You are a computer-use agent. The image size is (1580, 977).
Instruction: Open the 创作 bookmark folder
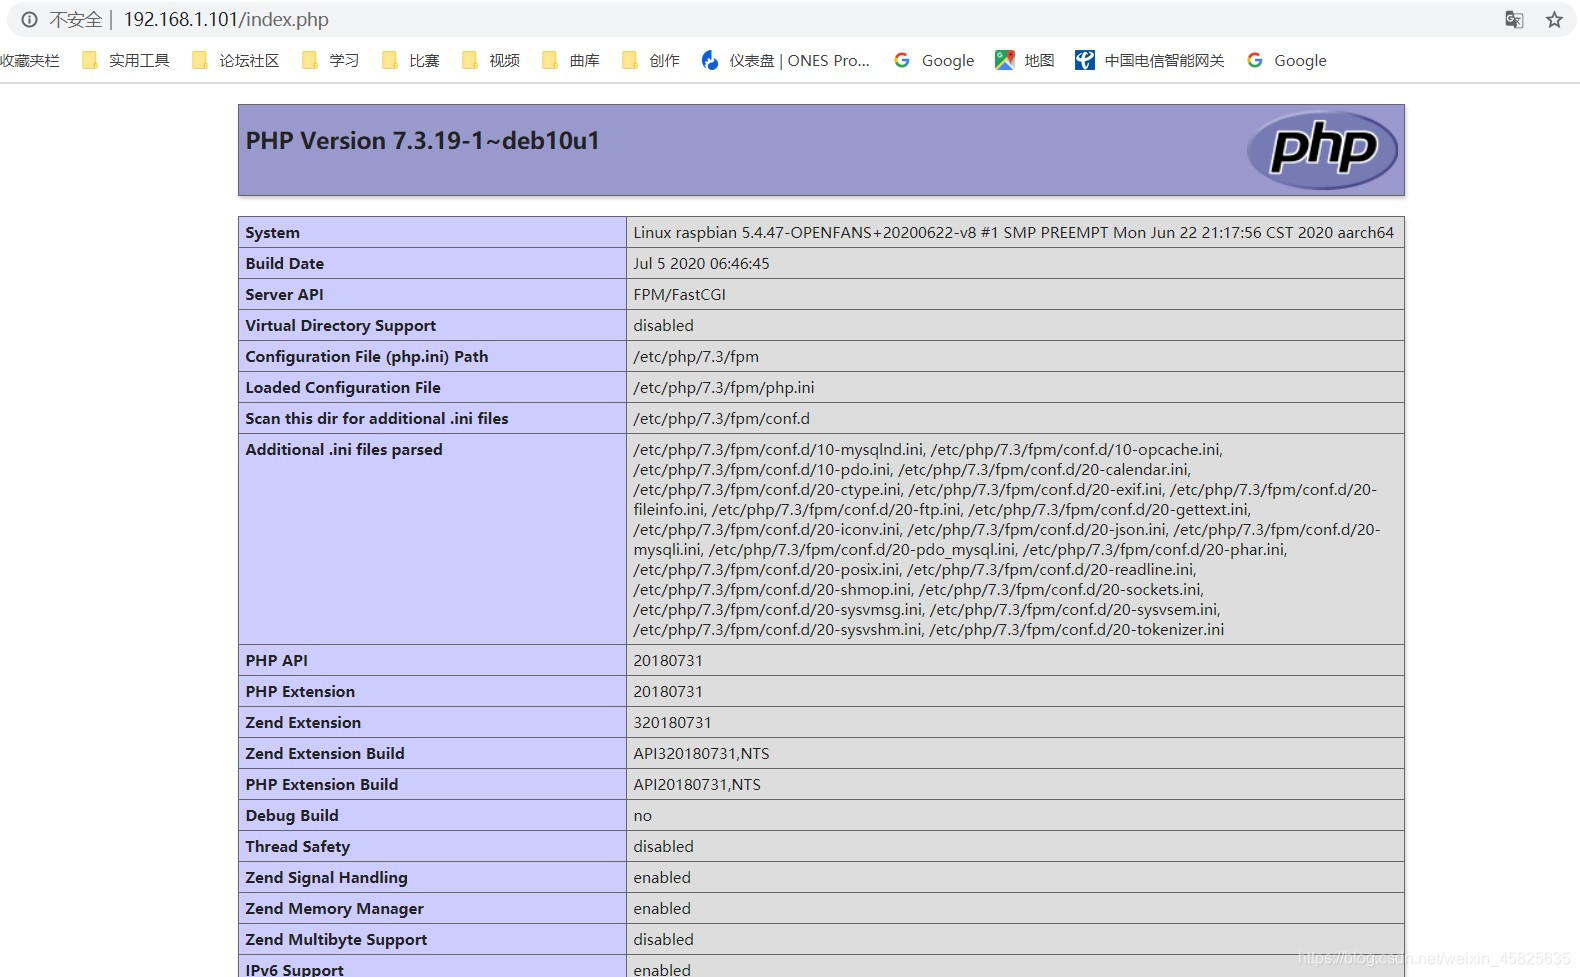point(651,60)
